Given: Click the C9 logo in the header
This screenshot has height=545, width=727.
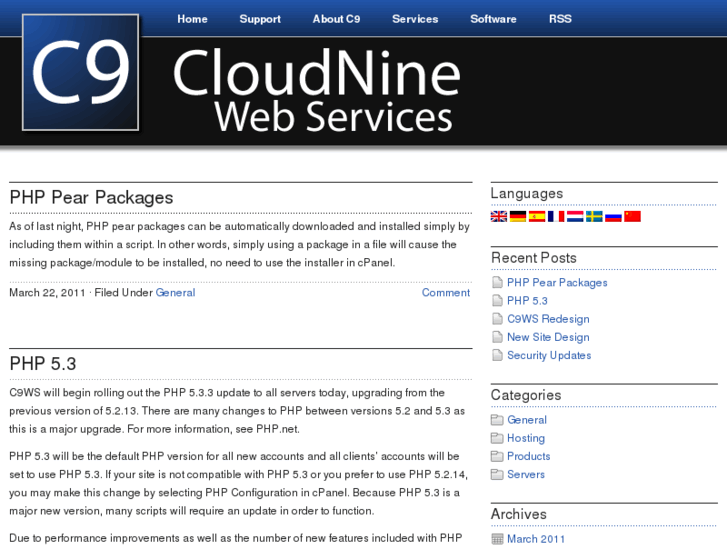Looking at the screenshot, I should point(81,73).
